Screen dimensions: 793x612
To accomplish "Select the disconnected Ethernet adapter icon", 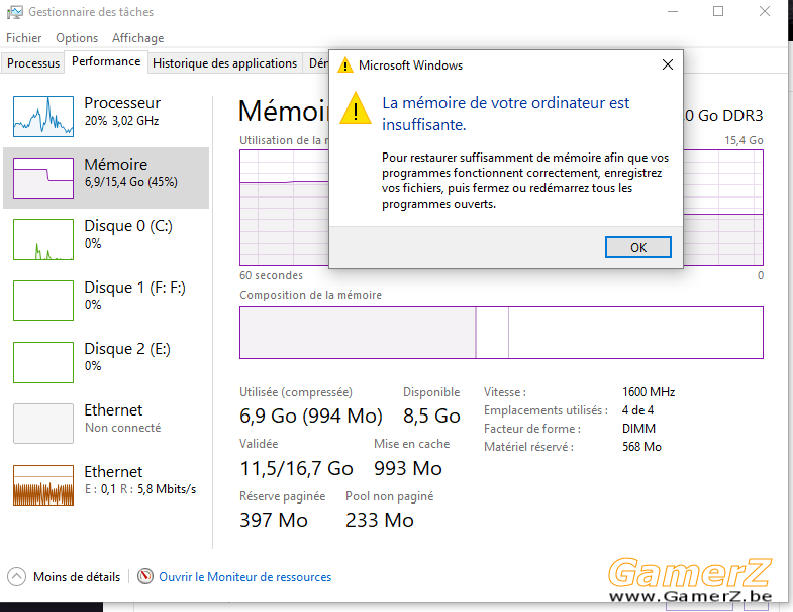I will point(43,423).
